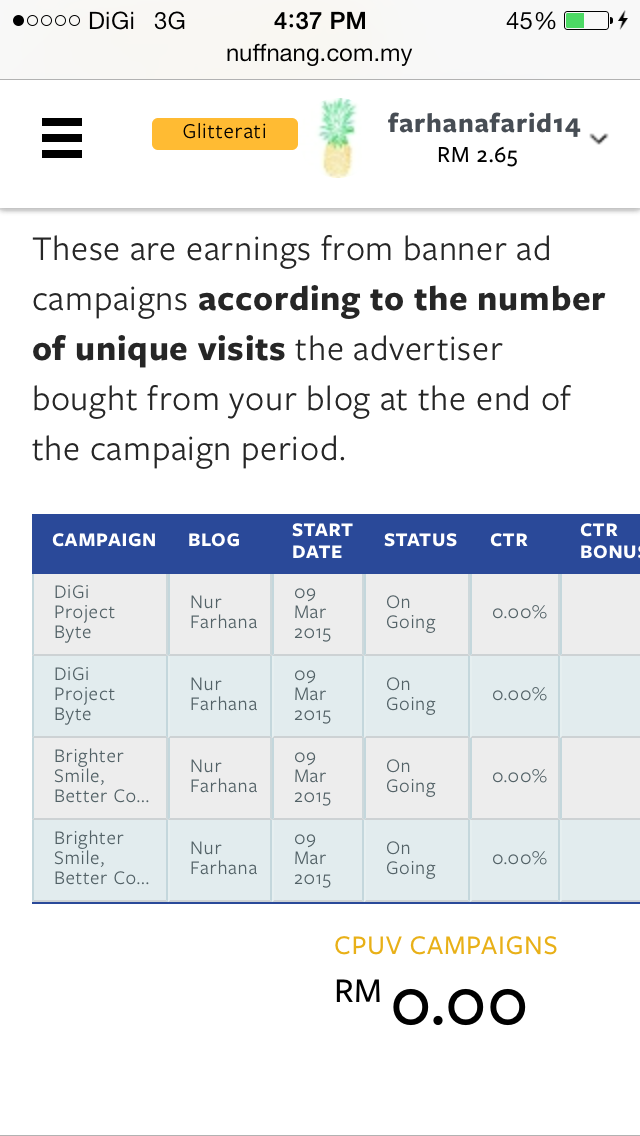Viewport: 640px width, 1136px height.
Task: Click the CTR Bonus column header
Action: click(x=606, y=540)
